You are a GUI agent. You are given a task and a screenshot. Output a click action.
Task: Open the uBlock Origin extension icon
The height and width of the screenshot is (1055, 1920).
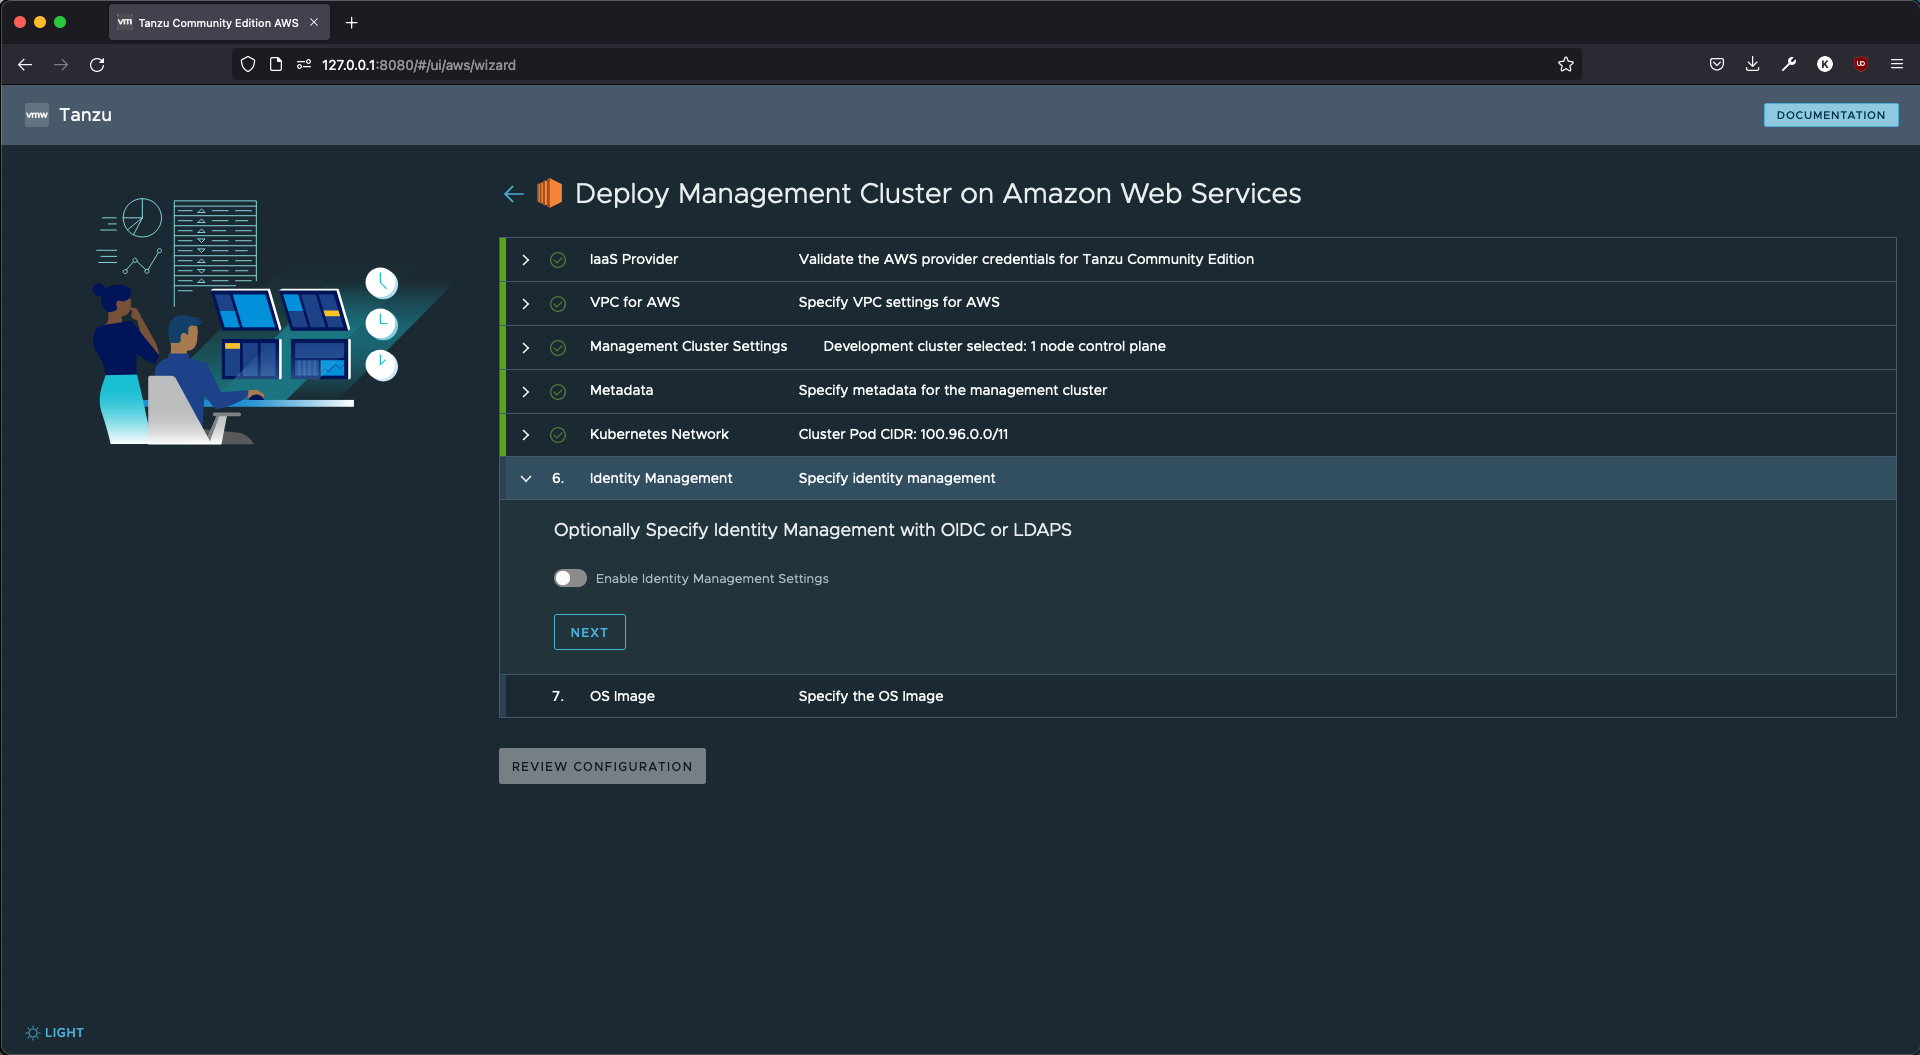pos(1861,65)
